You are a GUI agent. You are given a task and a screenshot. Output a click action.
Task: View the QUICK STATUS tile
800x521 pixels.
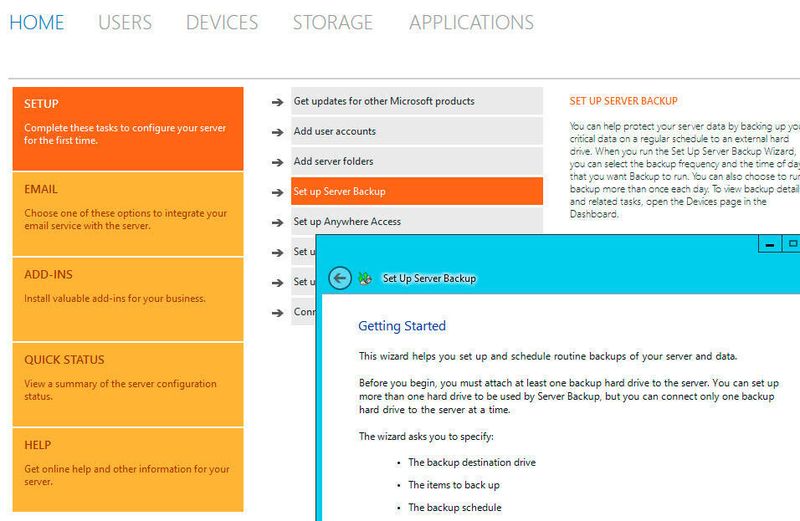coord(128,384)
